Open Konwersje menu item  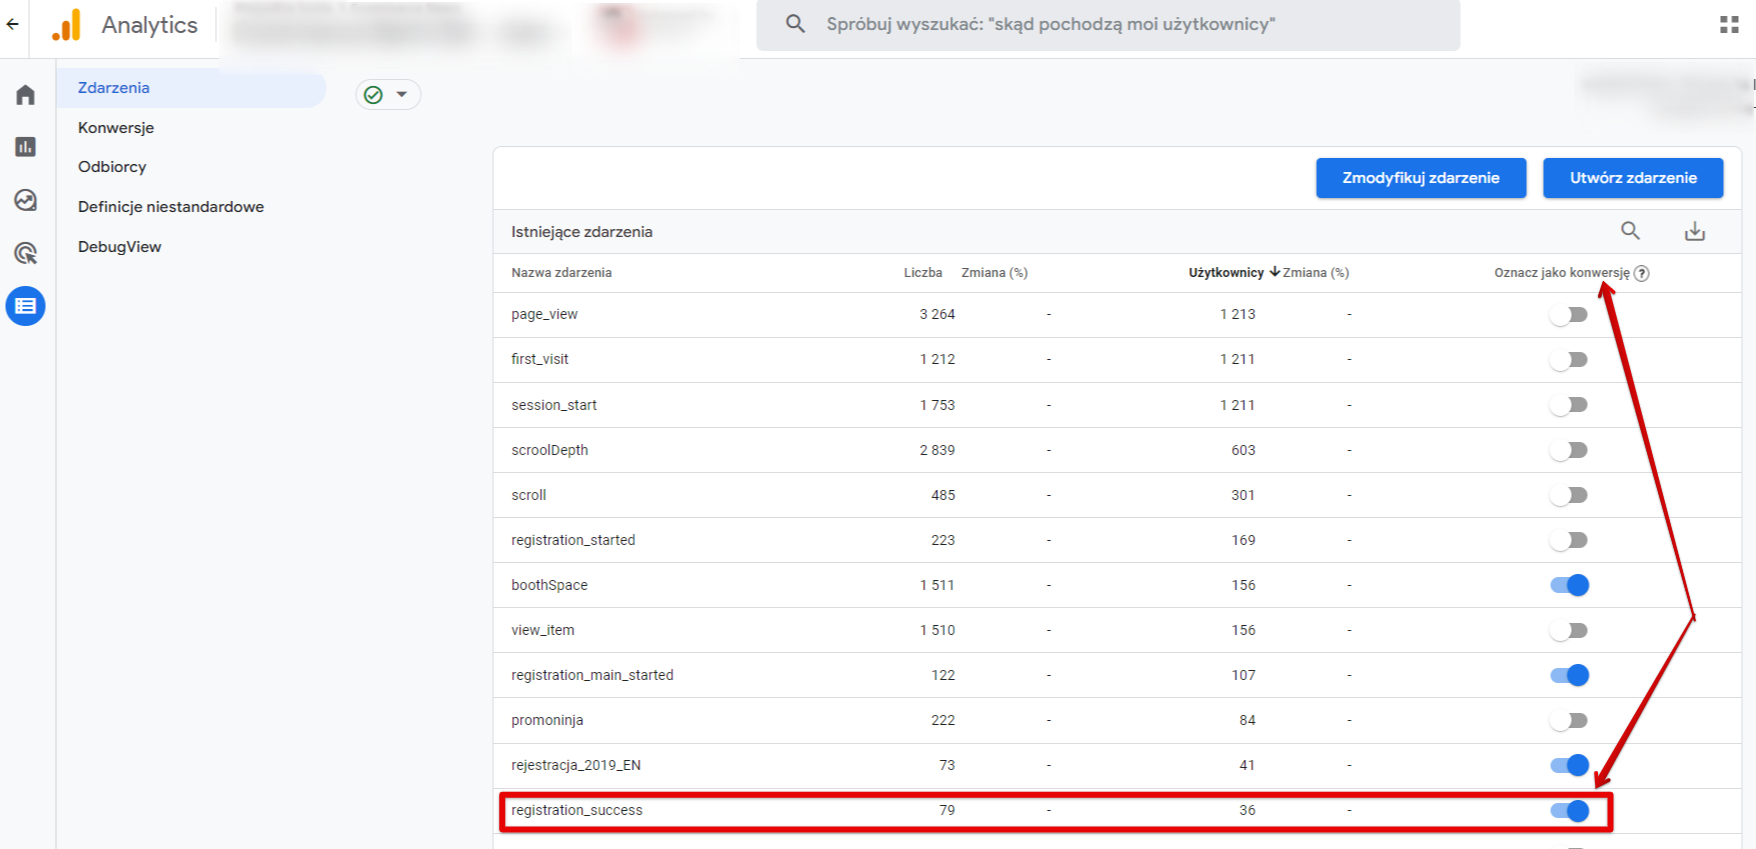click(x=116, y=128)
